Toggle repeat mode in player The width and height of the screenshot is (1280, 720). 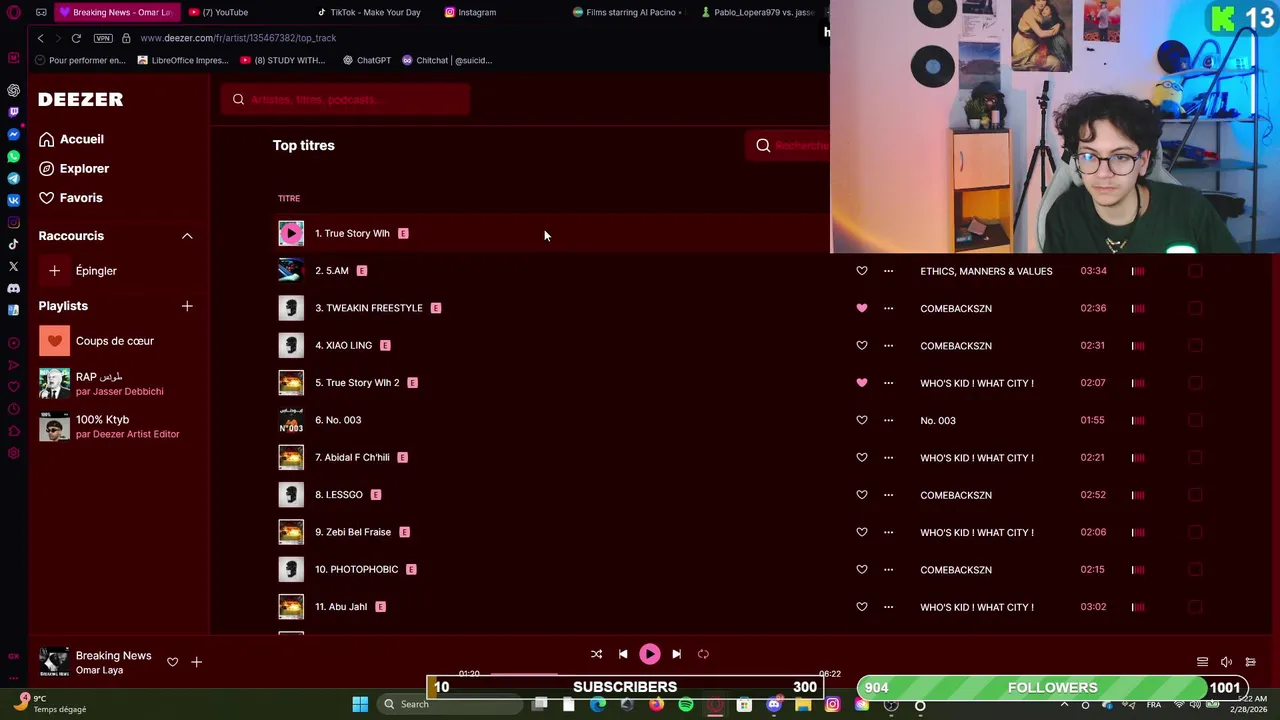pos(703,654)
